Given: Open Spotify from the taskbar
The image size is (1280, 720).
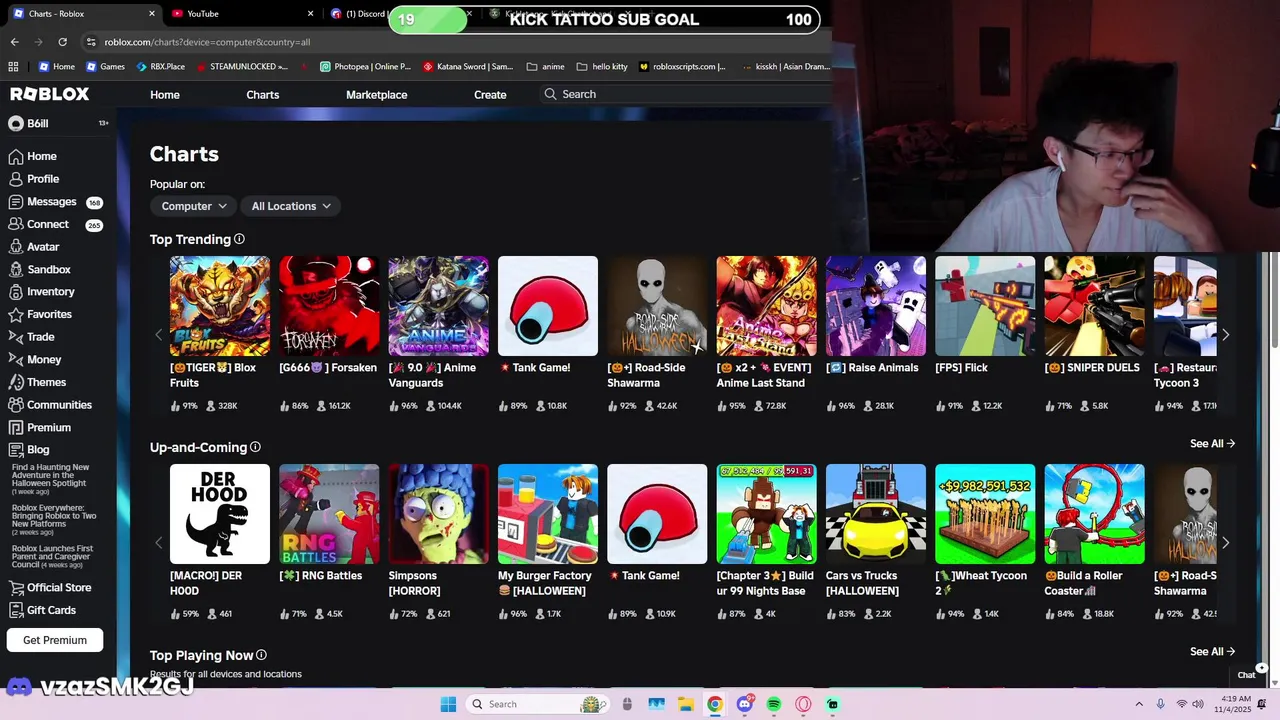Looking at the screenshot, I should pyautogui.click(x=774, y=704).
